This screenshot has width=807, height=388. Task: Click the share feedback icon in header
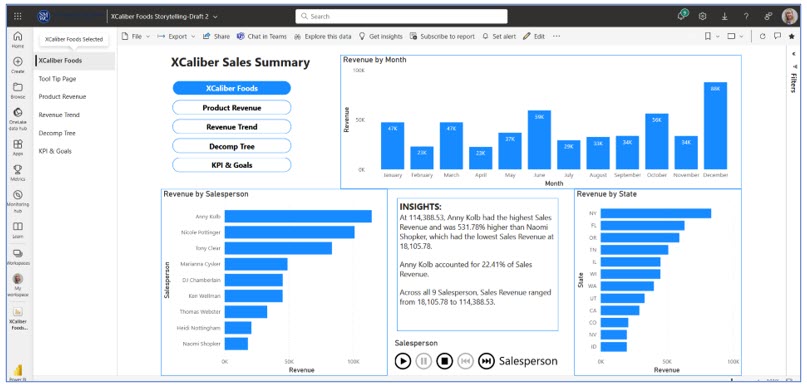click(x=768, y=16)
